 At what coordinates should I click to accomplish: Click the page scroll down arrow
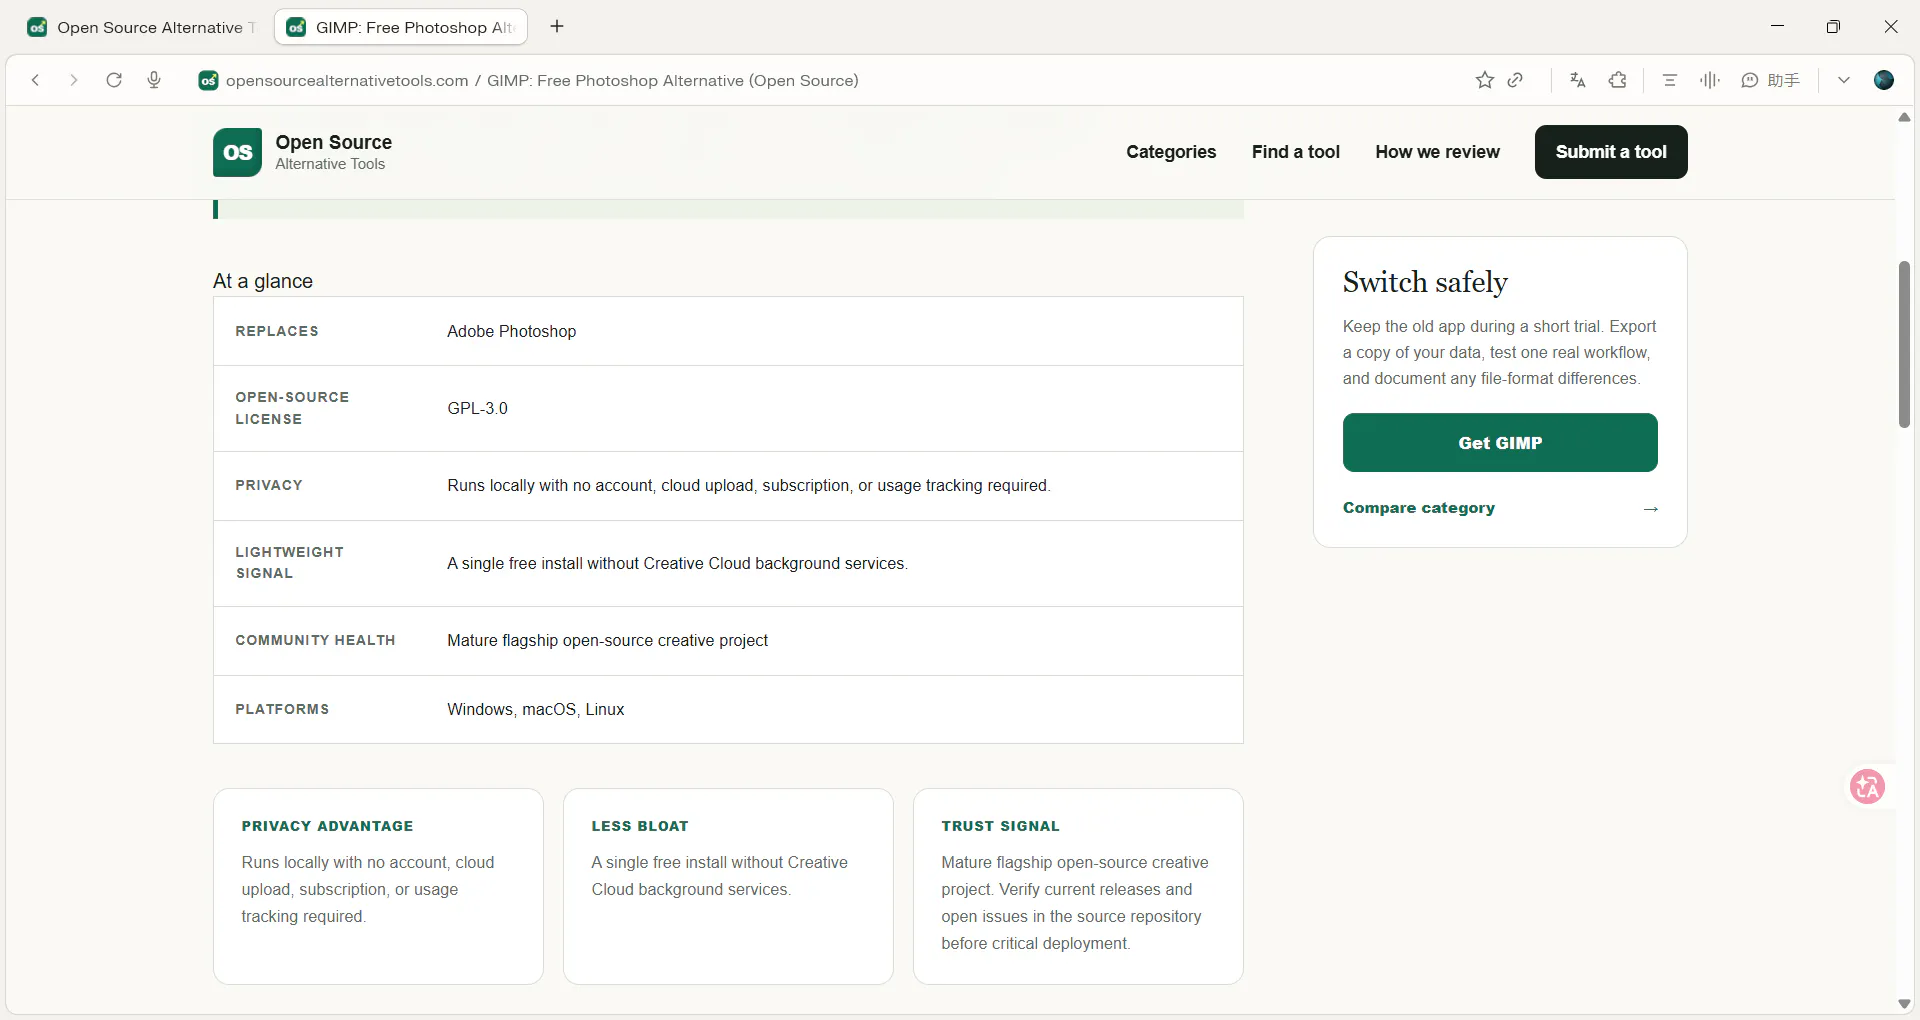1904,1004
